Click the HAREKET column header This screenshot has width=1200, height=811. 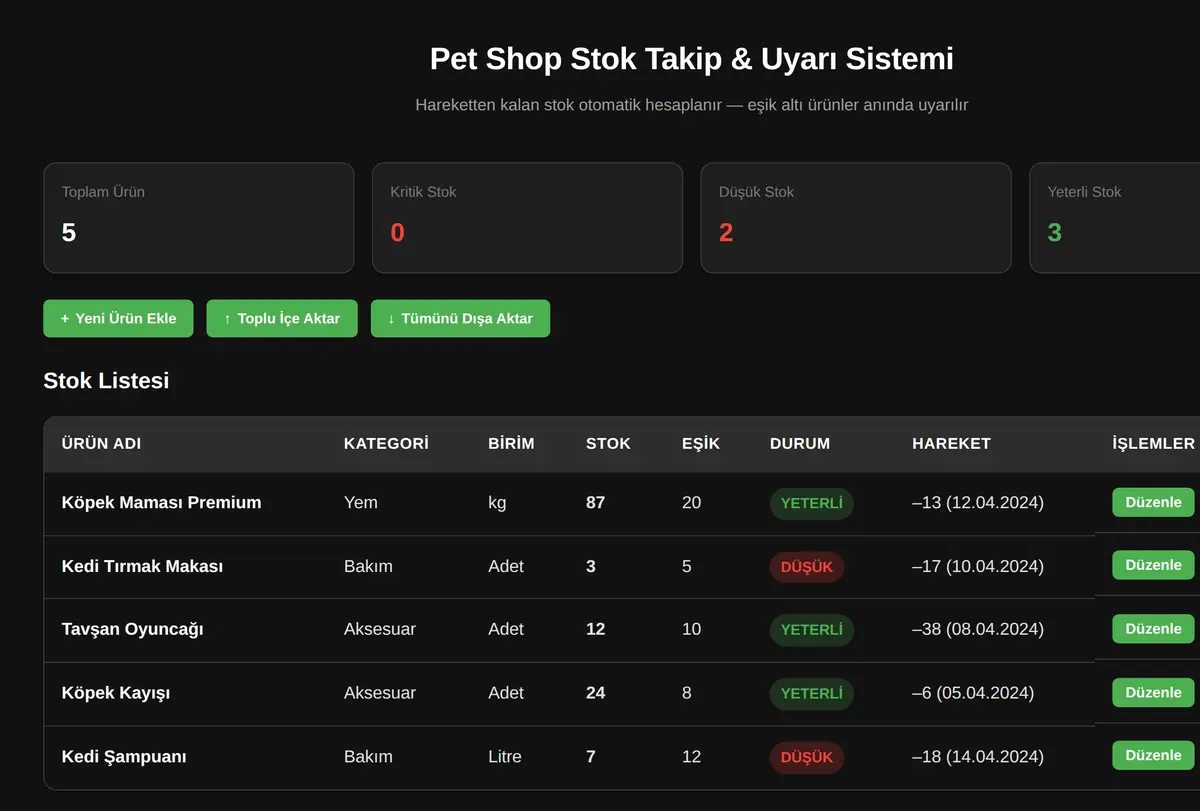(x=951, y=444)
